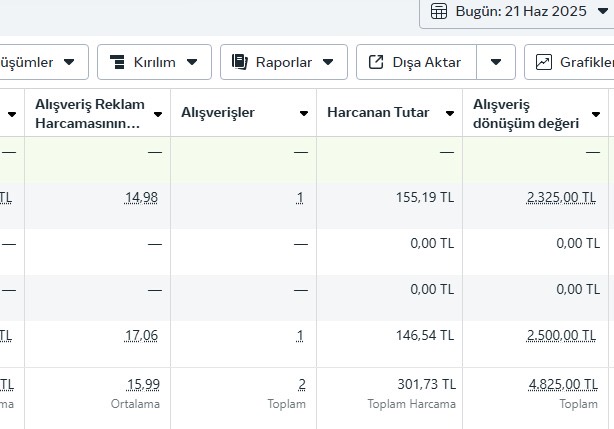Open Harcanan Tutar column options arrow
Viewport: 614px width, 429px height.
coord(450,114)
